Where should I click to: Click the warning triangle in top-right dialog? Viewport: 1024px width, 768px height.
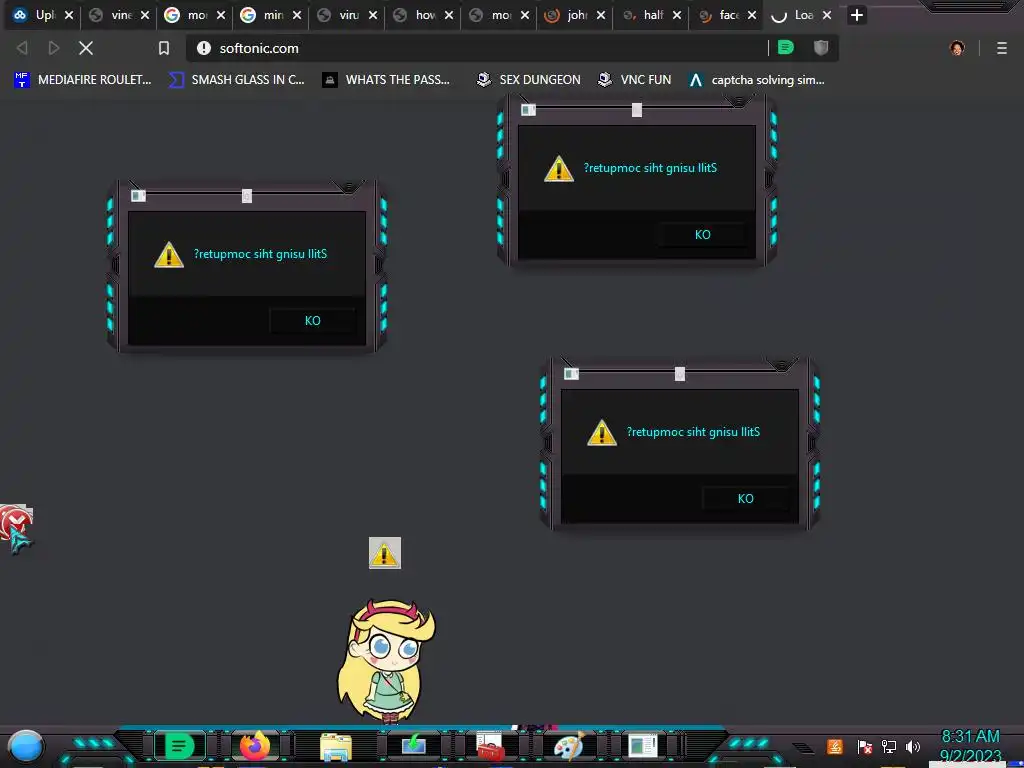[x=558, y=168]
